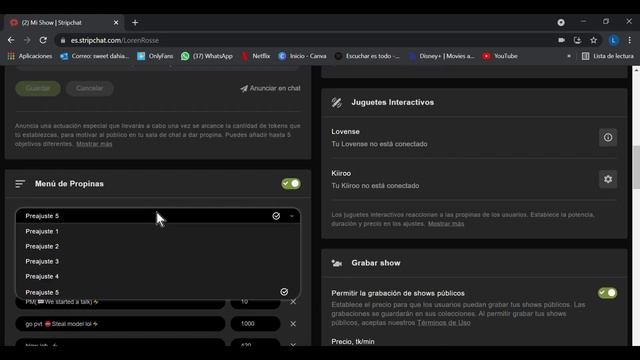This screenshot has height=360, width=640.
Task: Select Preajuste 3 option
Action: [158, 262]
